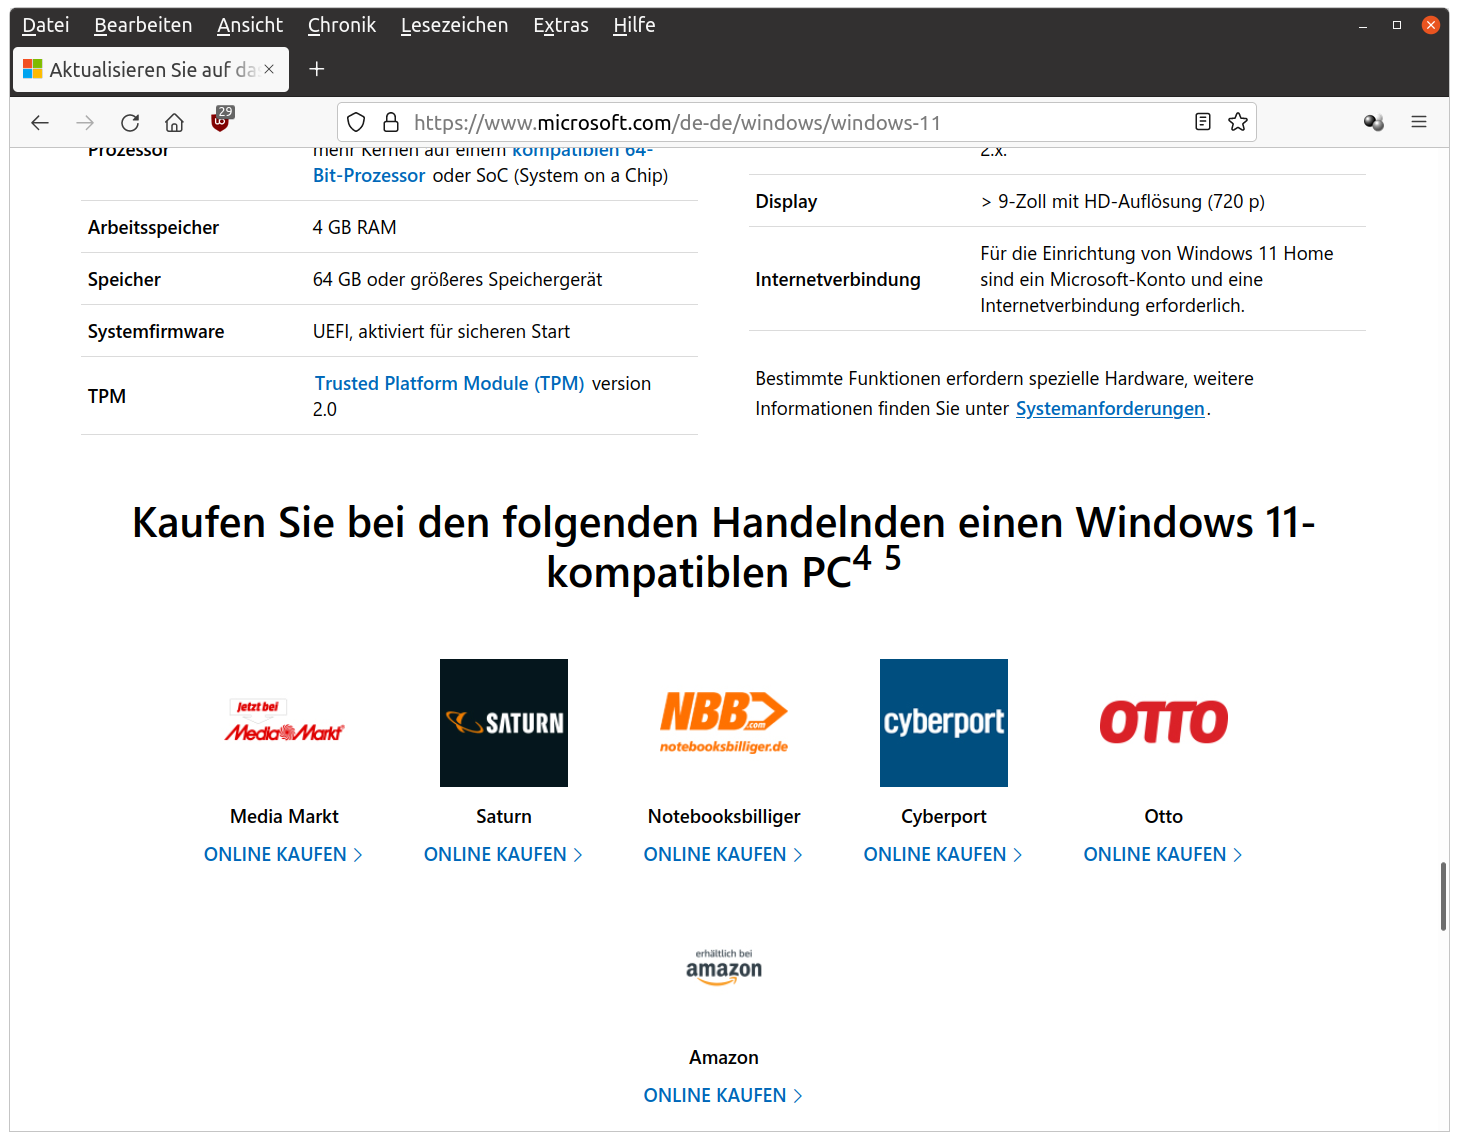
Task: Click ONLINE KAUFEN under Otto
Action: tap(1164, 855)
